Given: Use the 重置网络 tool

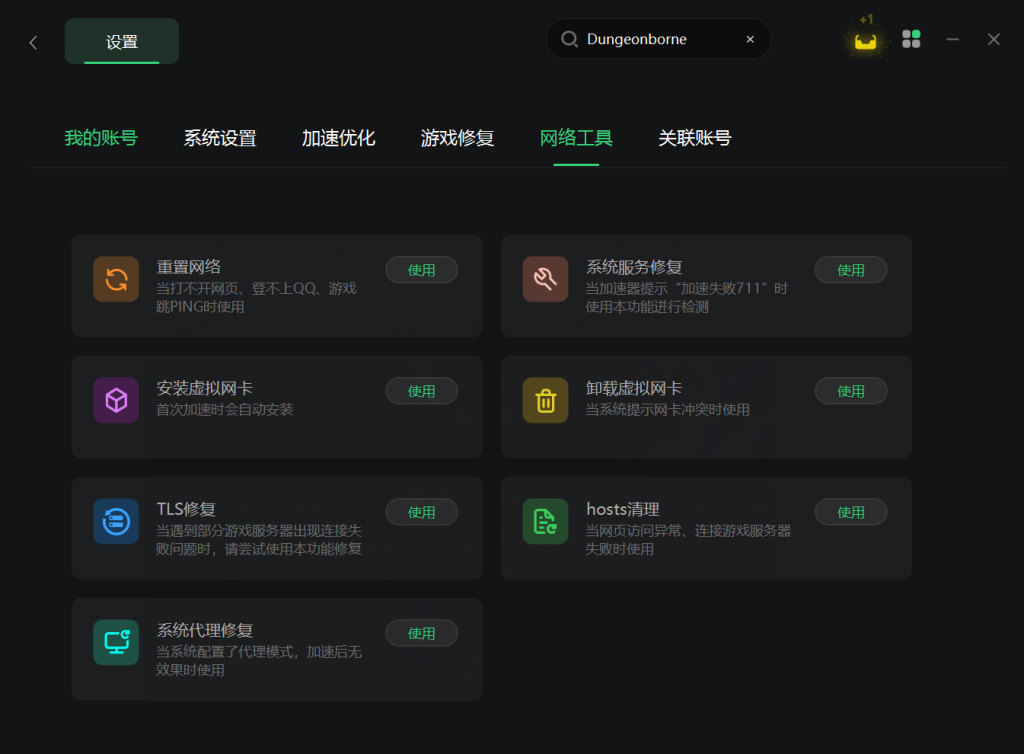Looking at the screenshot, I should (422, 270).
